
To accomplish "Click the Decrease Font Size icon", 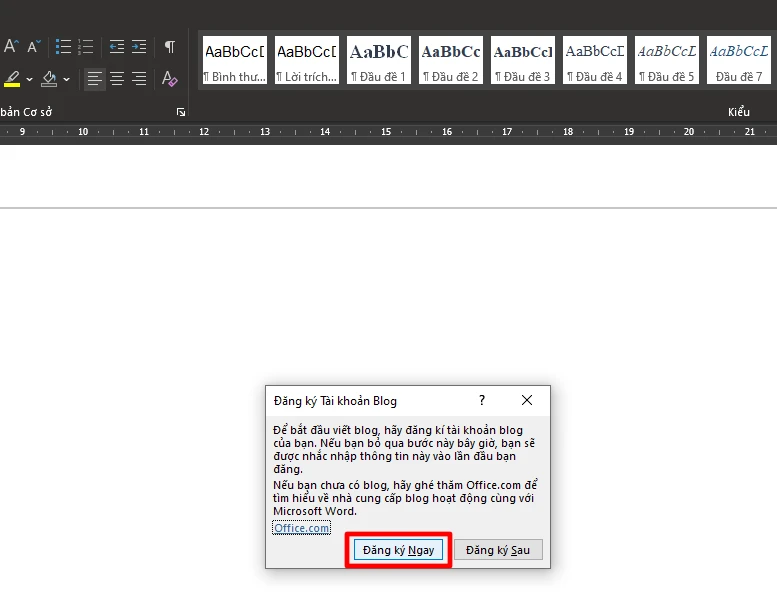I will tap(34, 47).
